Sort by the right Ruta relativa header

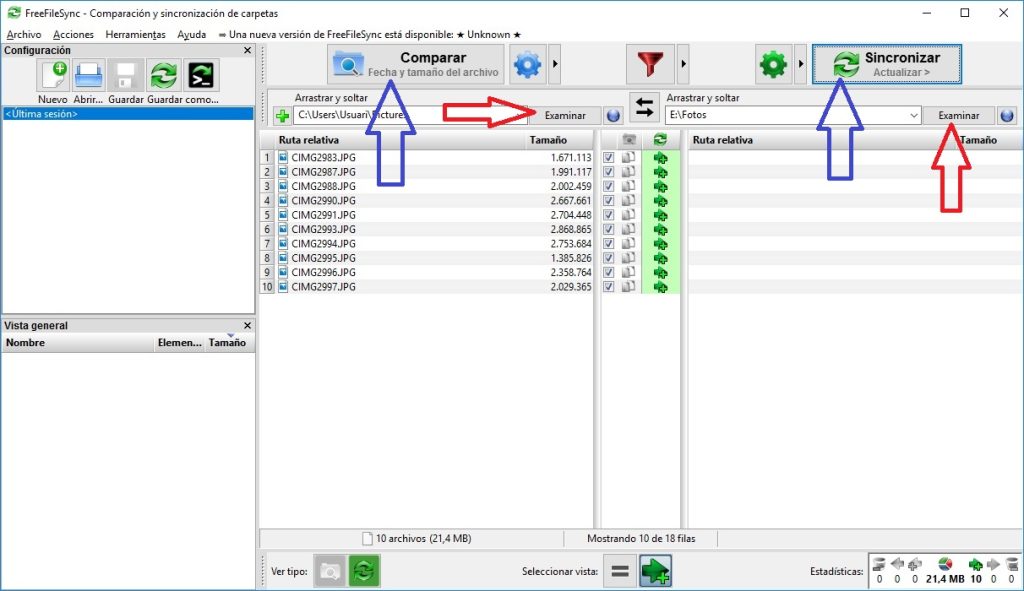(x=722, y=140)
